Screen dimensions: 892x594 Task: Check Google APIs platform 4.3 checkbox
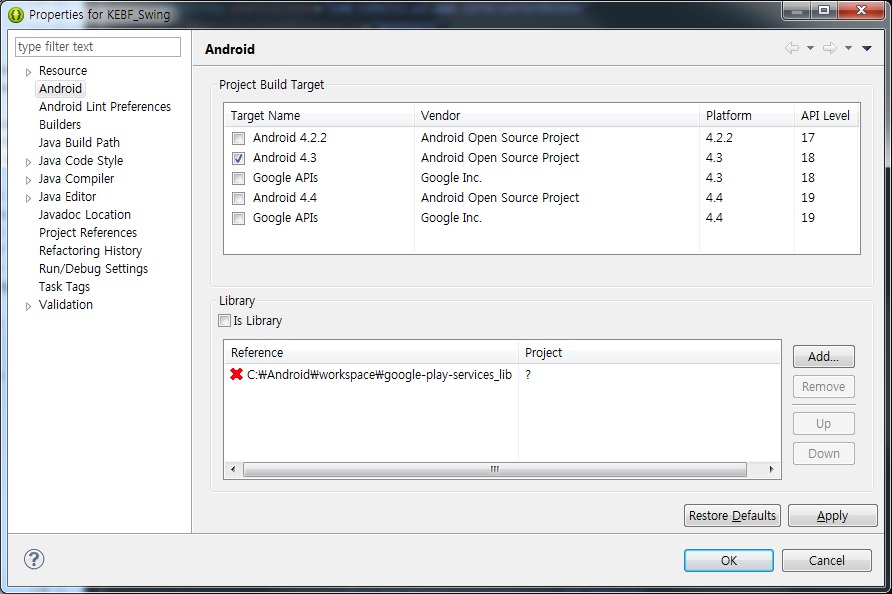tap(238, 178)
